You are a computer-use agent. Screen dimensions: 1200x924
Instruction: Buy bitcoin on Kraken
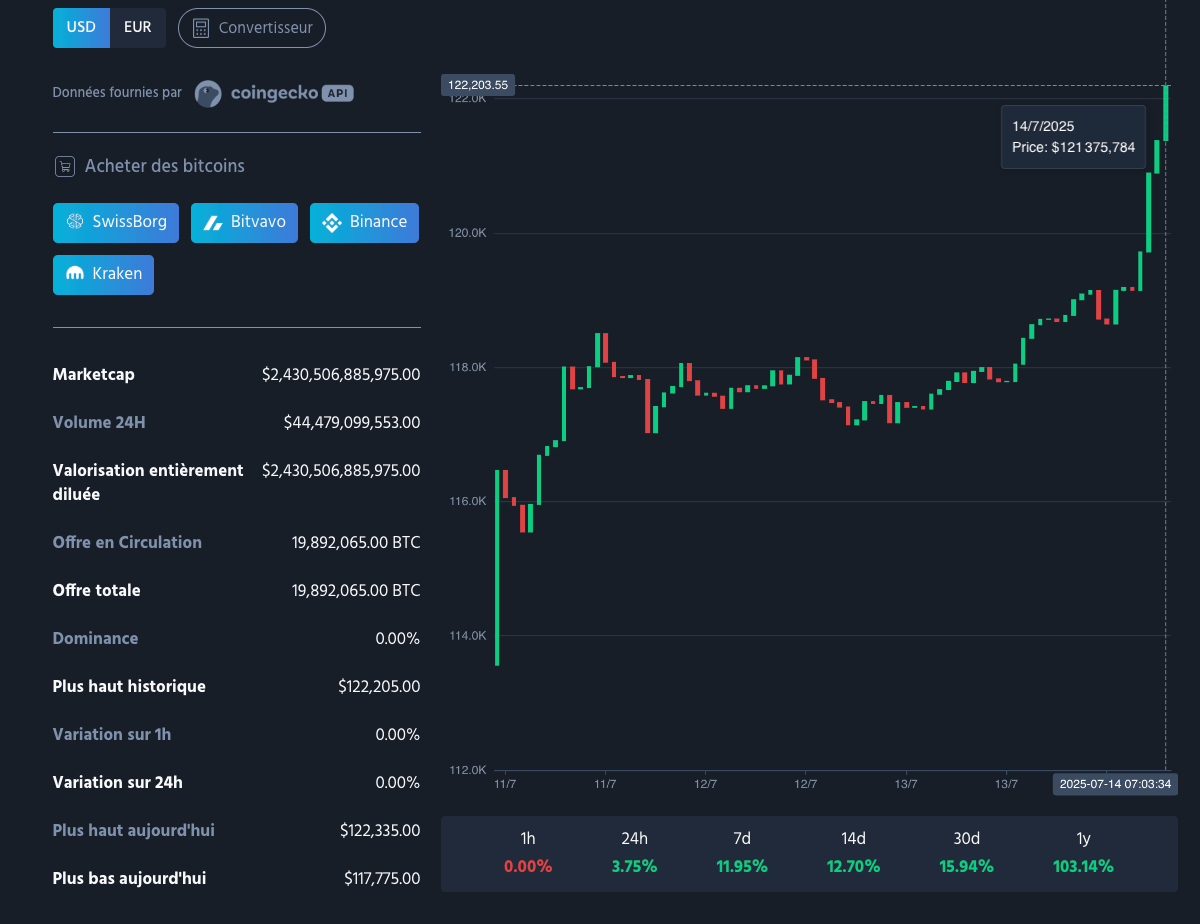point(104,274)
